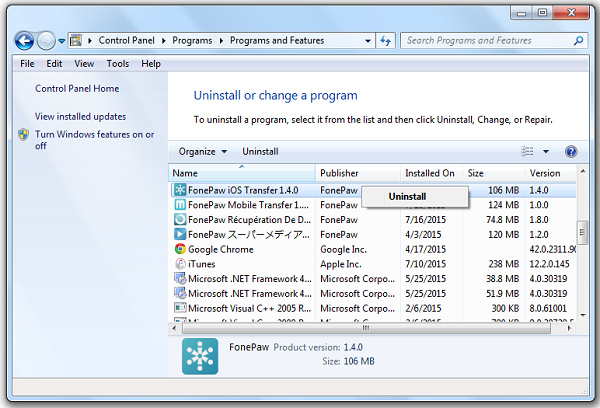This screenshot has height=408, width=600.
Task: Click the FonePaw Mobile Transfer icon
Action: coord(180,205)
